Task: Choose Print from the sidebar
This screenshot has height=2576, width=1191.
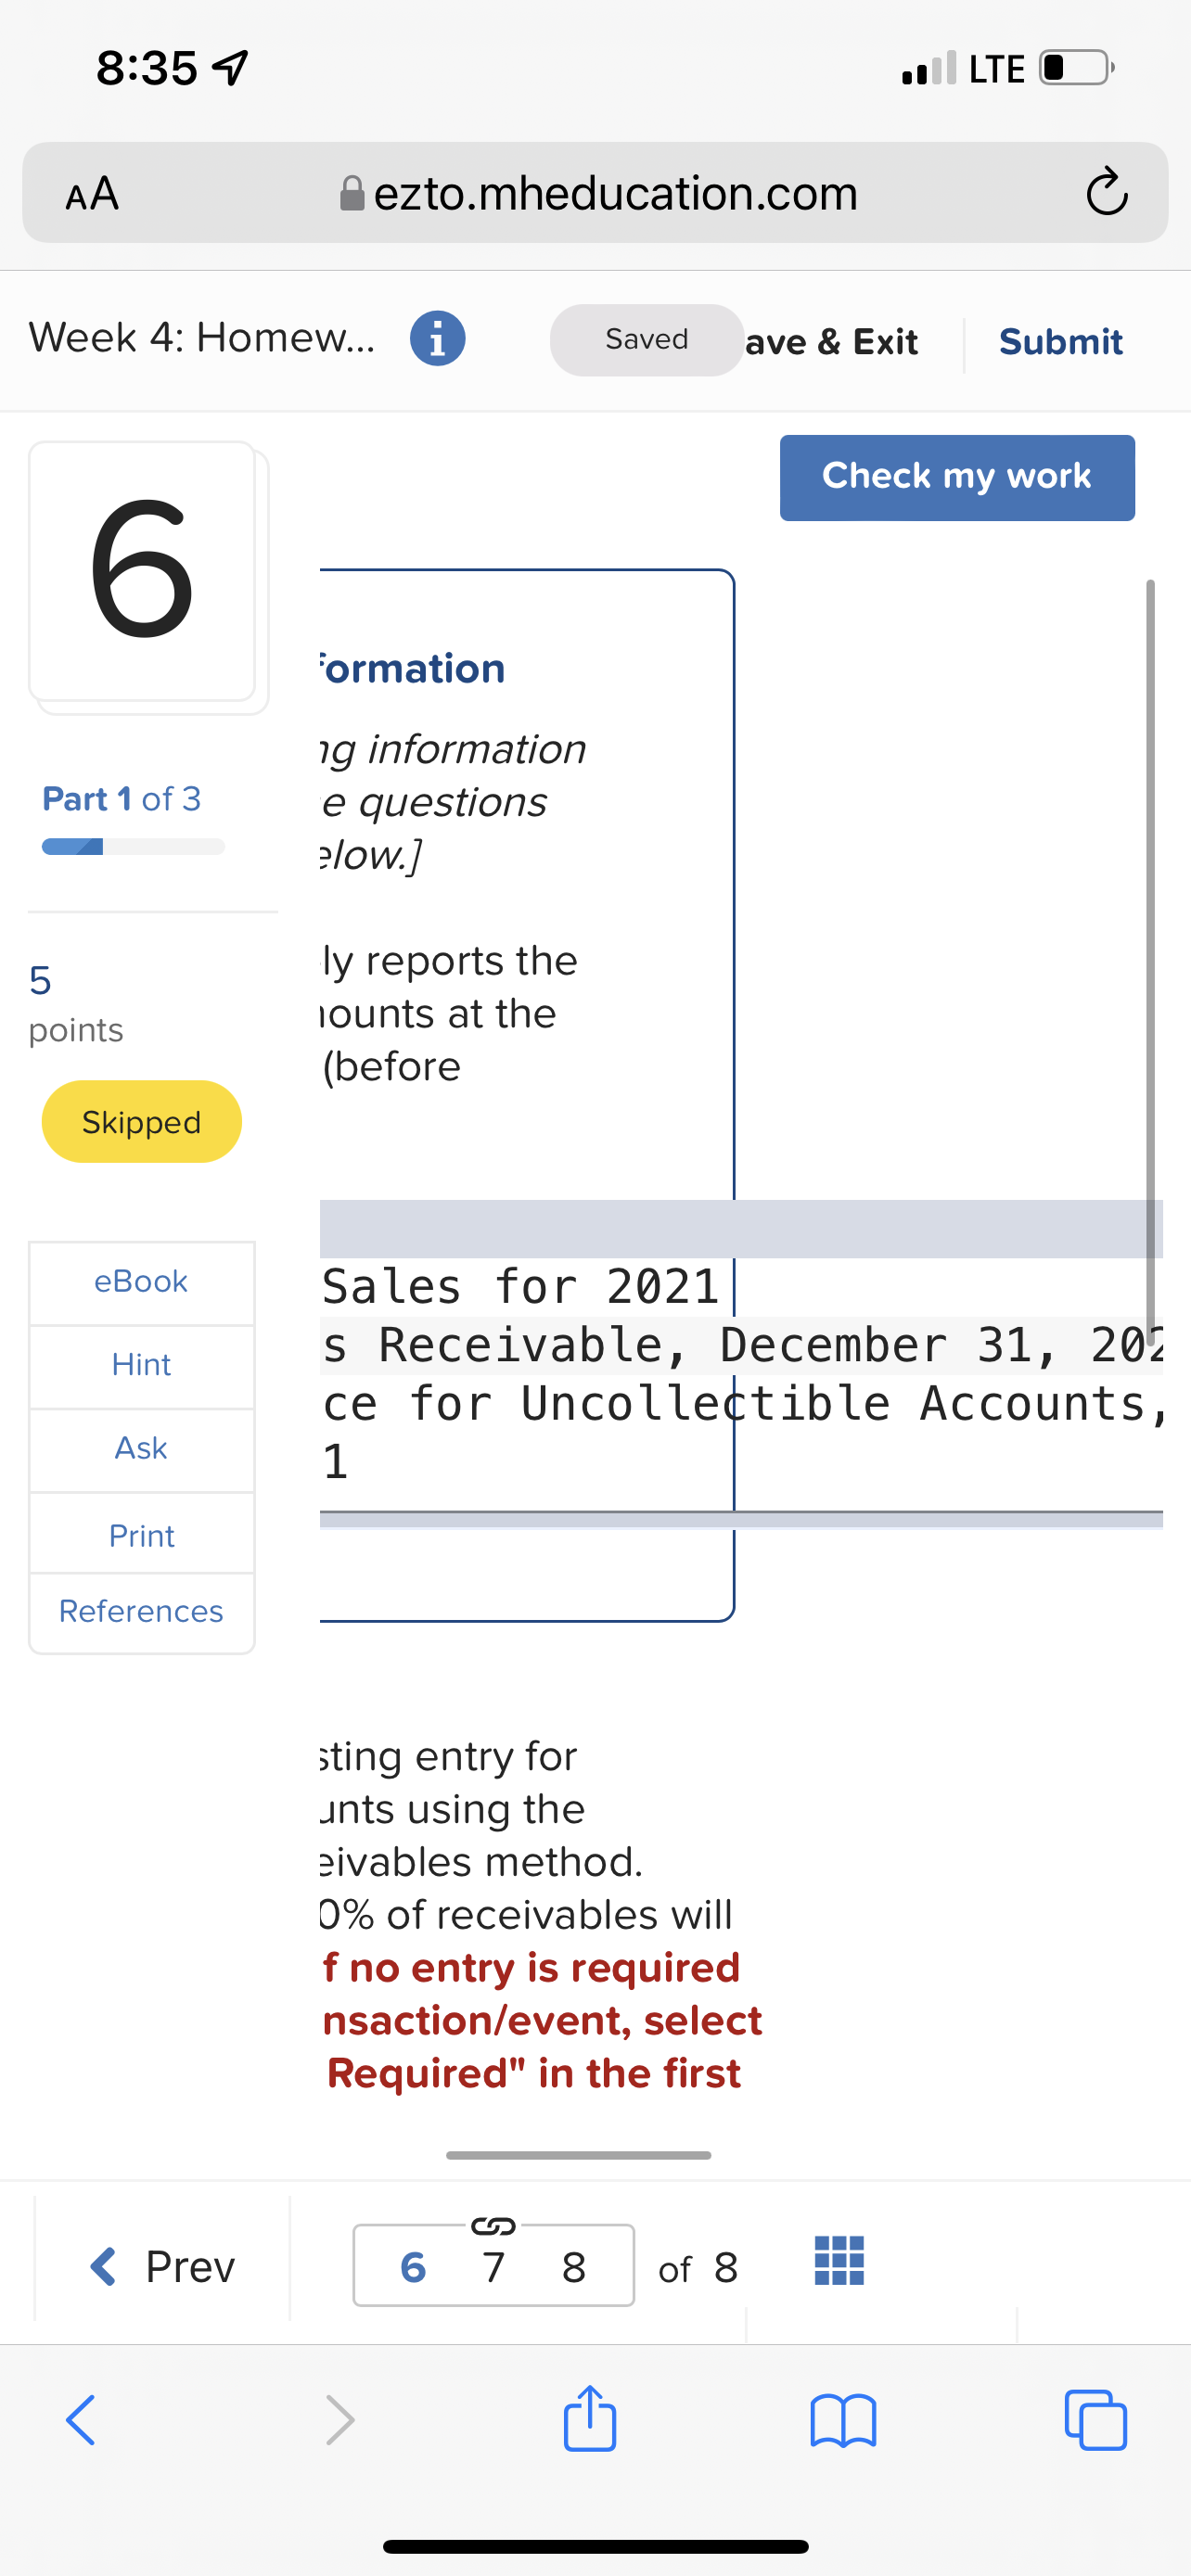Action: click(x=141, y=1535)
